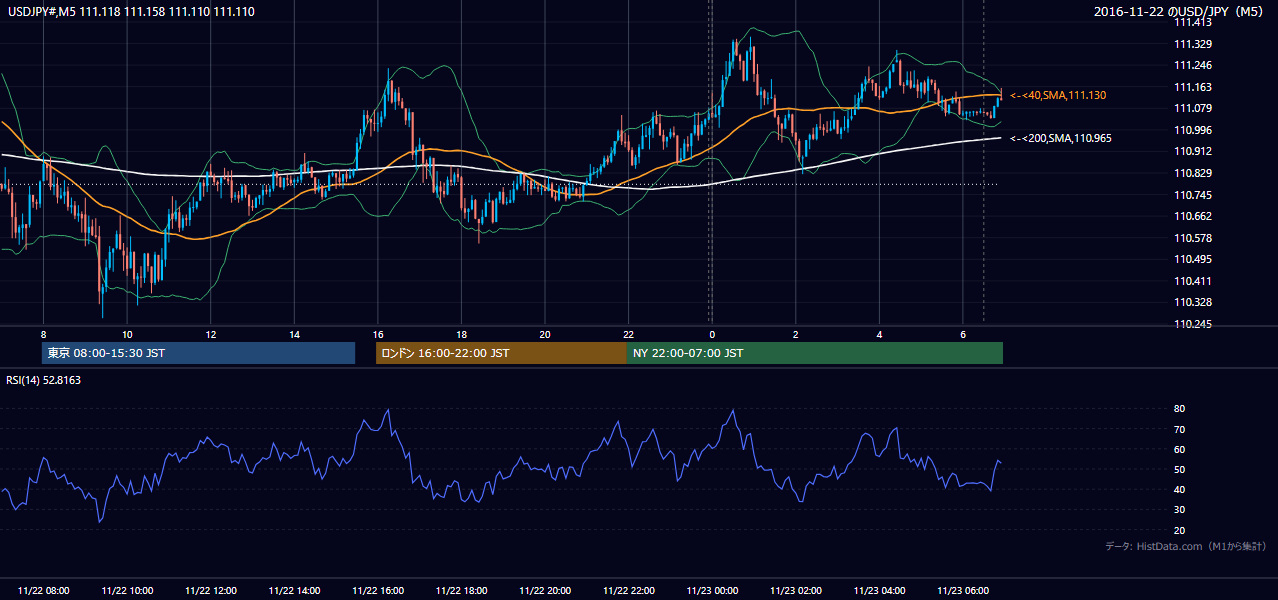1278x600 pixels.
Task: Click price axis label 110.745
Action: tap(1193, 195)
